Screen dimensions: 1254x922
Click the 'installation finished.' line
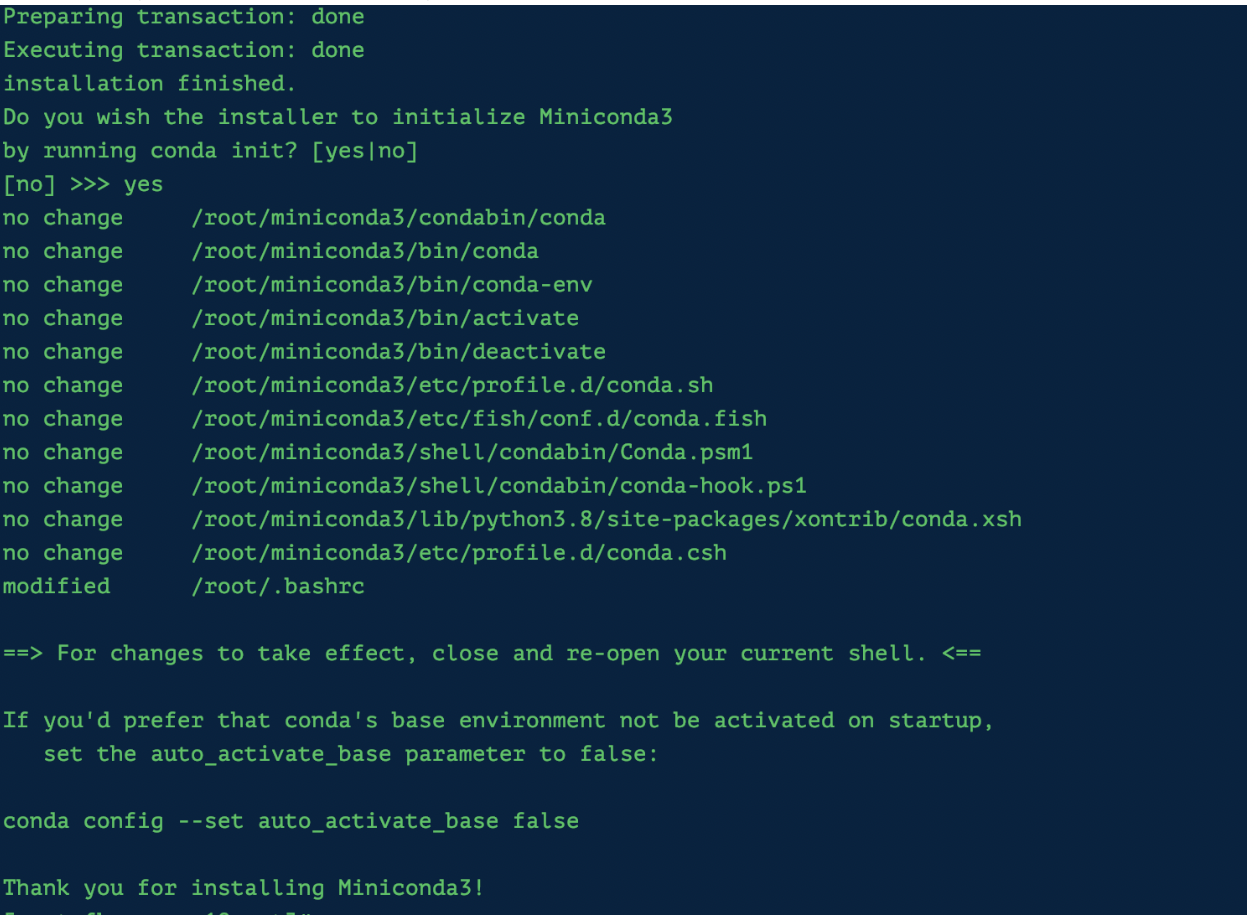click(150, 84)
